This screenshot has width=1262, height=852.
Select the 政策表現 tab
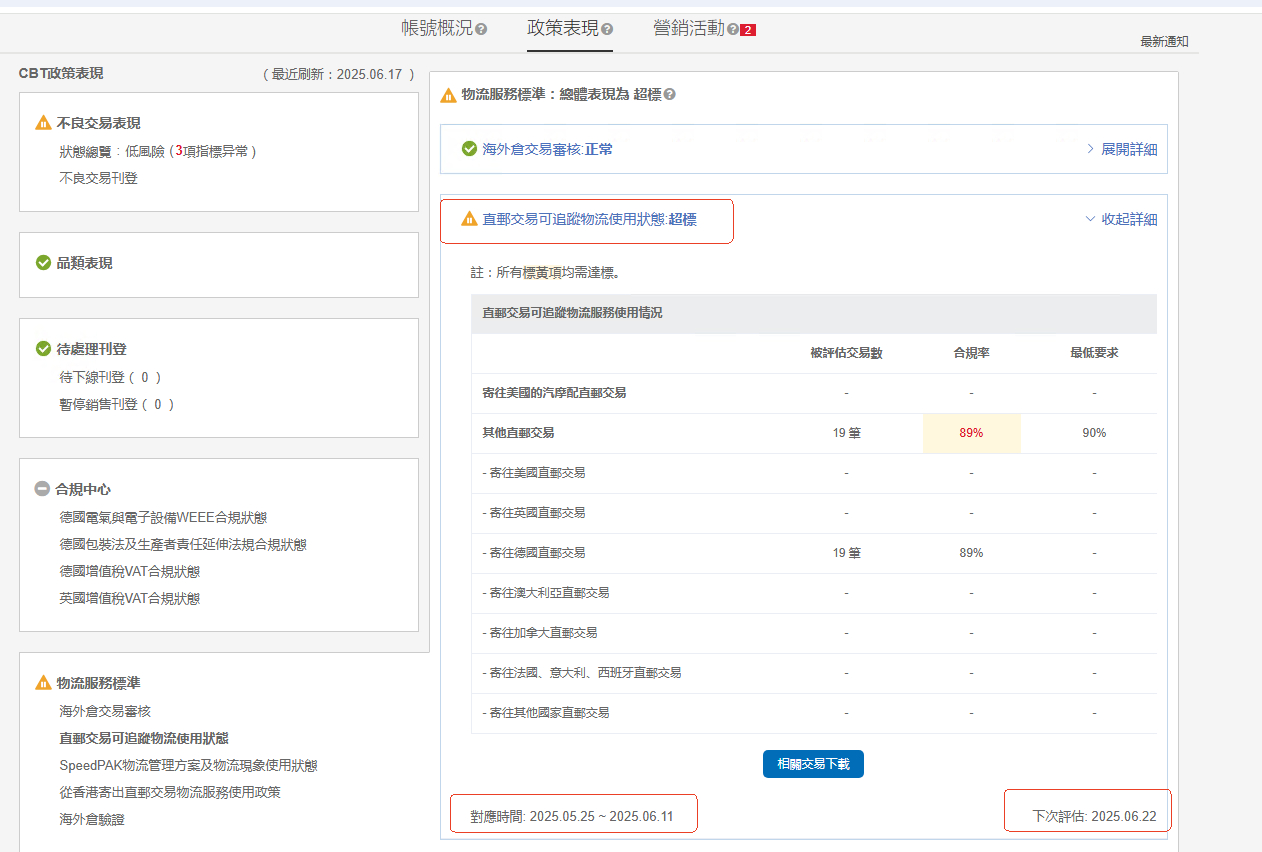[x=563, y=29]
